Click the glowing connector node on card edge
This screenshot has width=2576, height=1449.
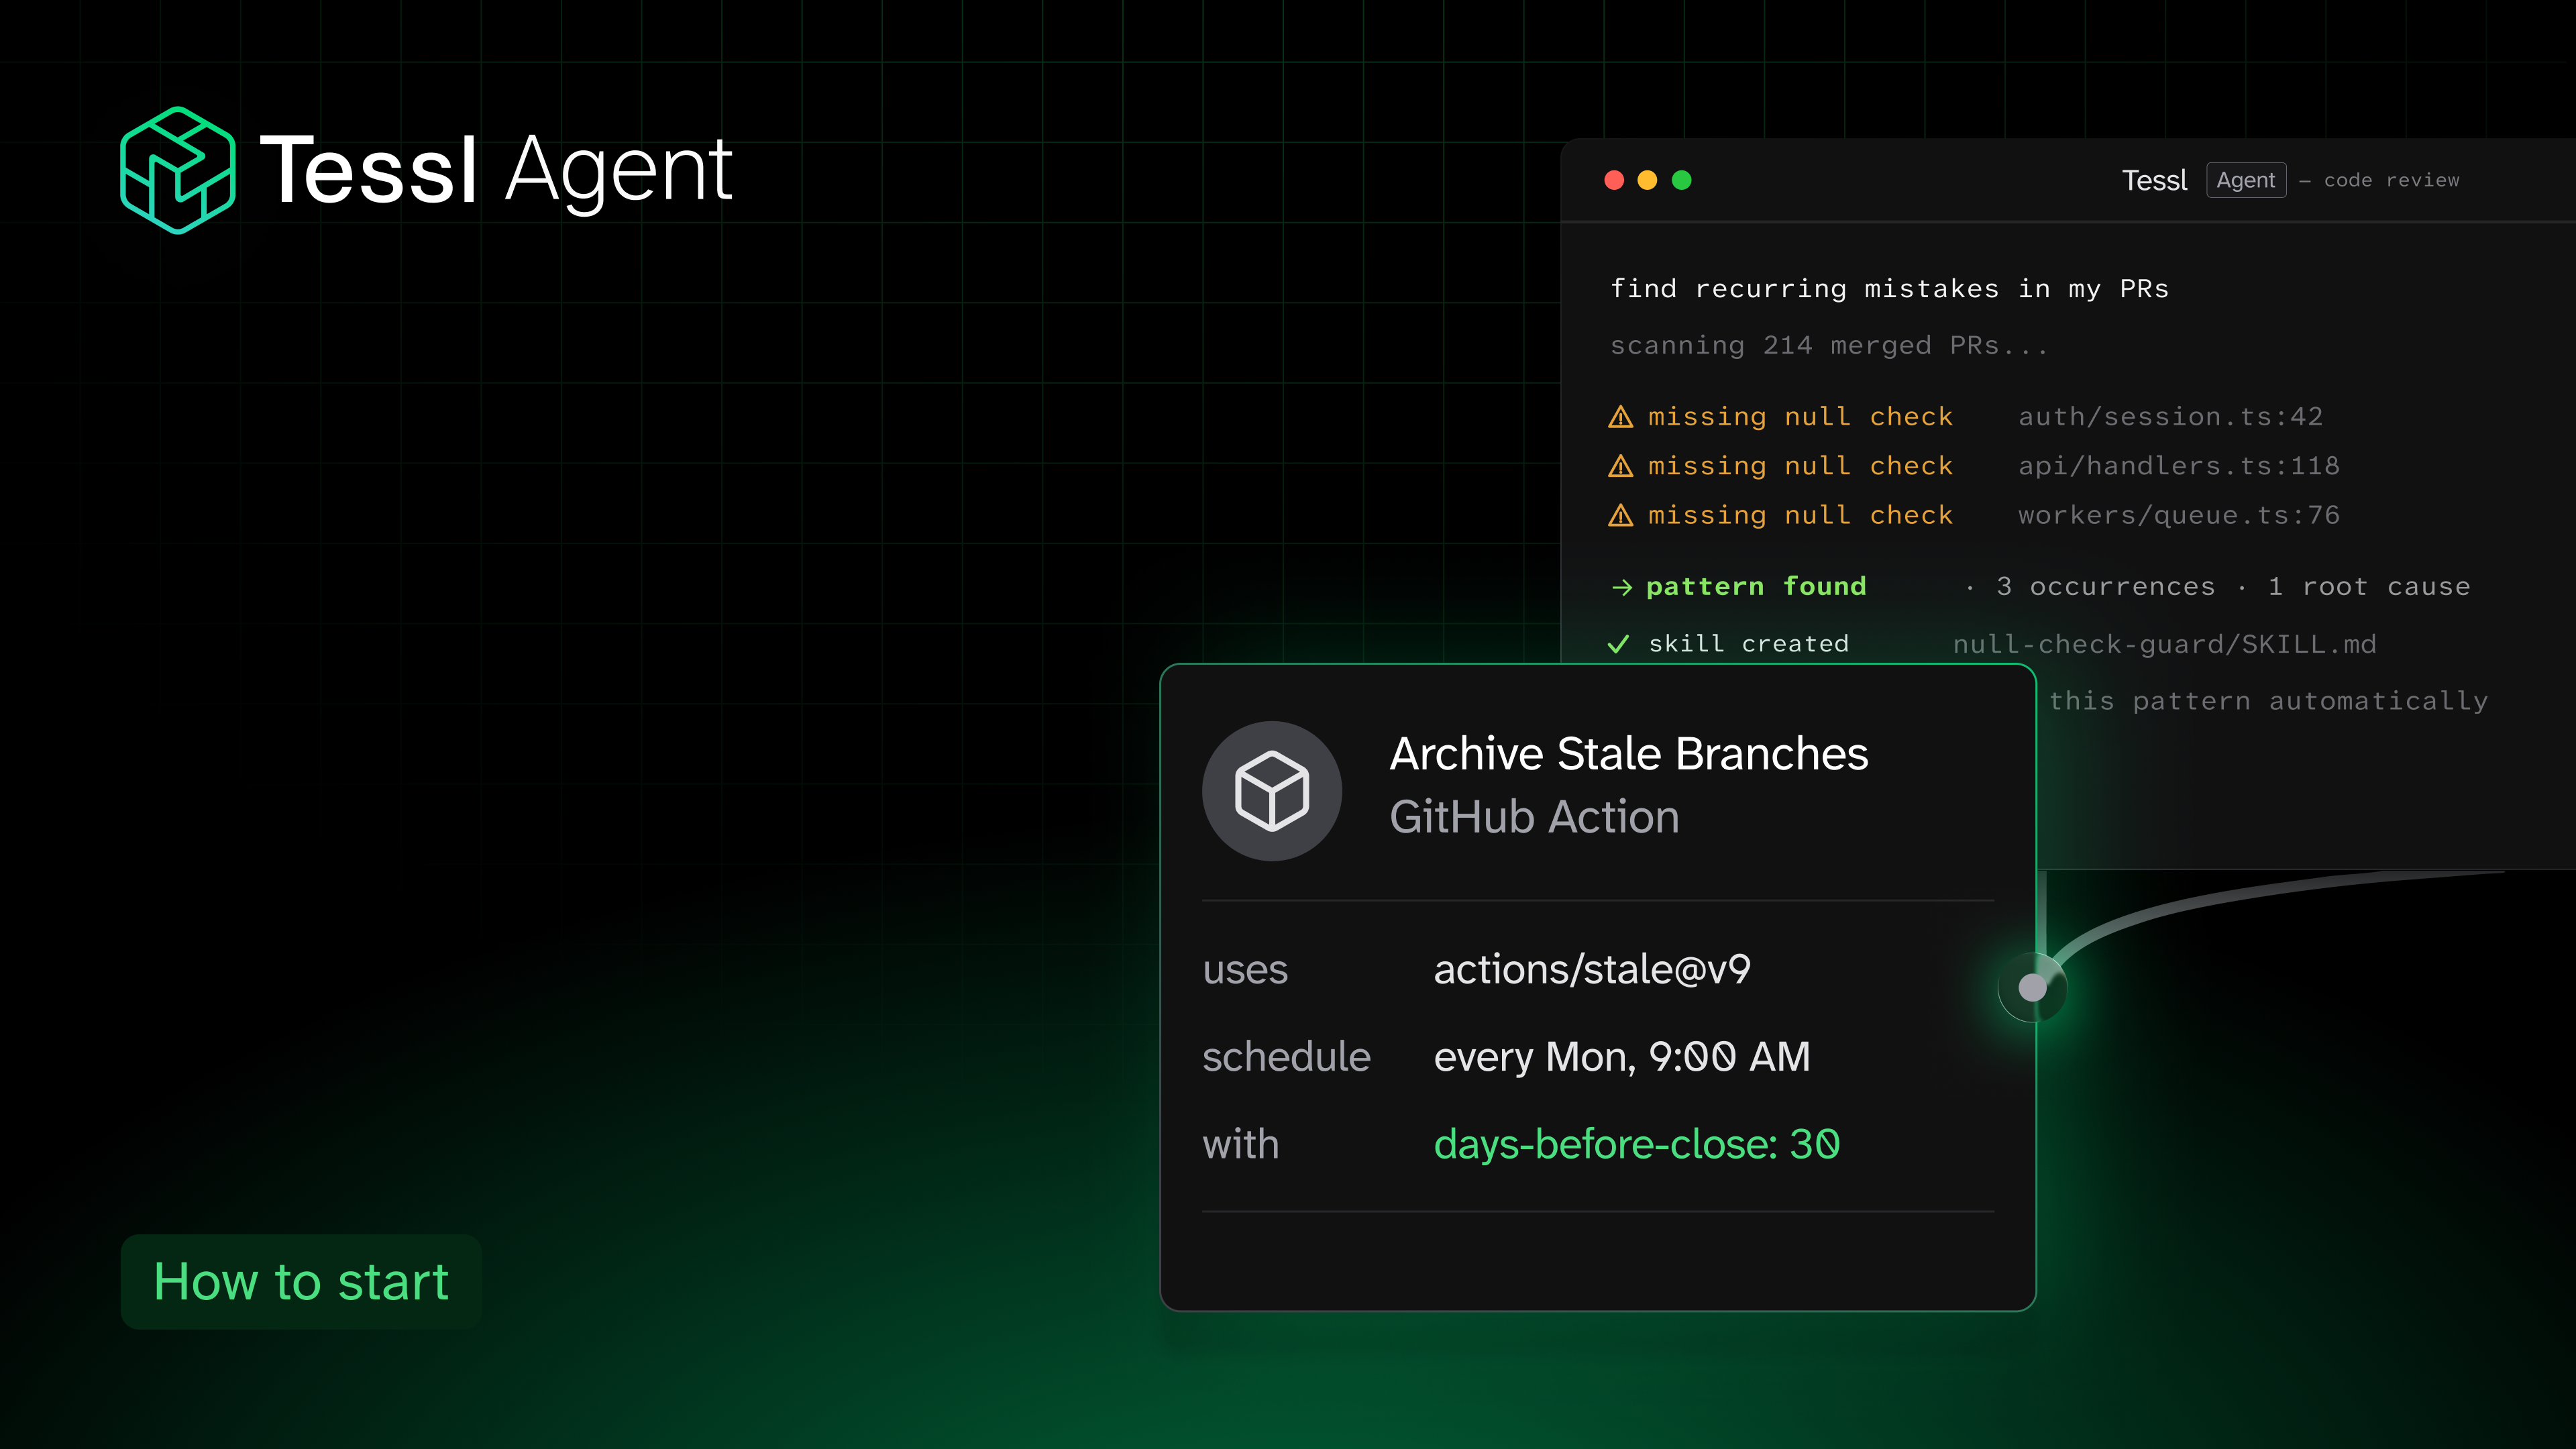pyautogui.click(x=2033, y=988)
